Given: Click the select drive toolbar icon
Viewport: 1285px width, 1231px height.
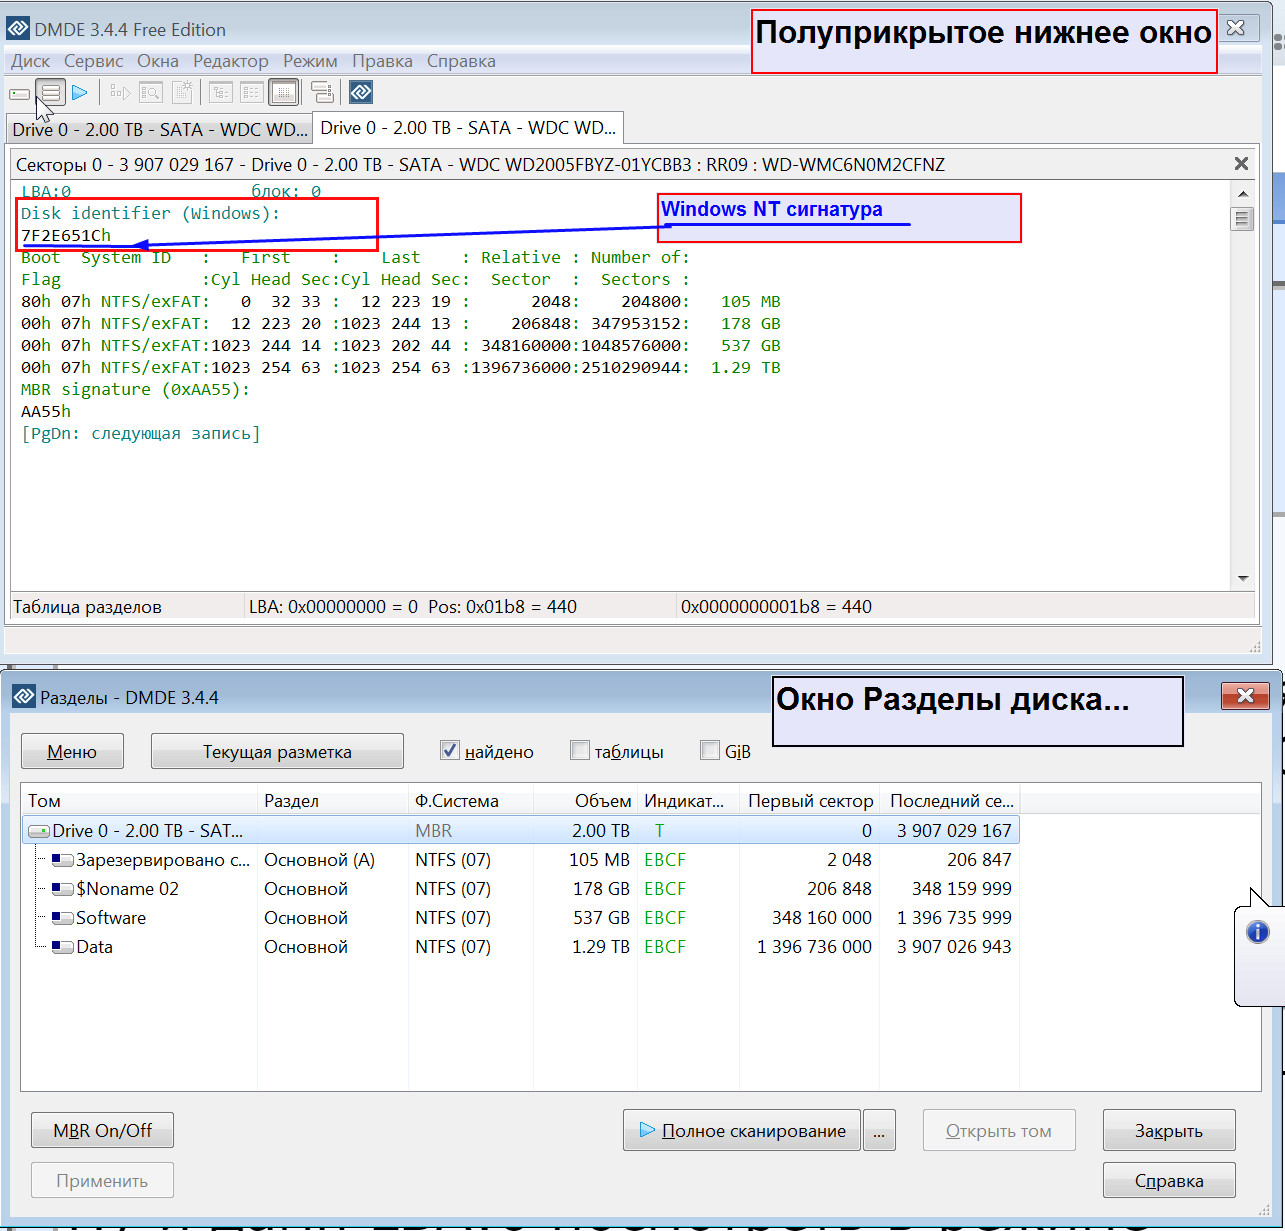Looking at the screenshot, I should pos(20,93).
